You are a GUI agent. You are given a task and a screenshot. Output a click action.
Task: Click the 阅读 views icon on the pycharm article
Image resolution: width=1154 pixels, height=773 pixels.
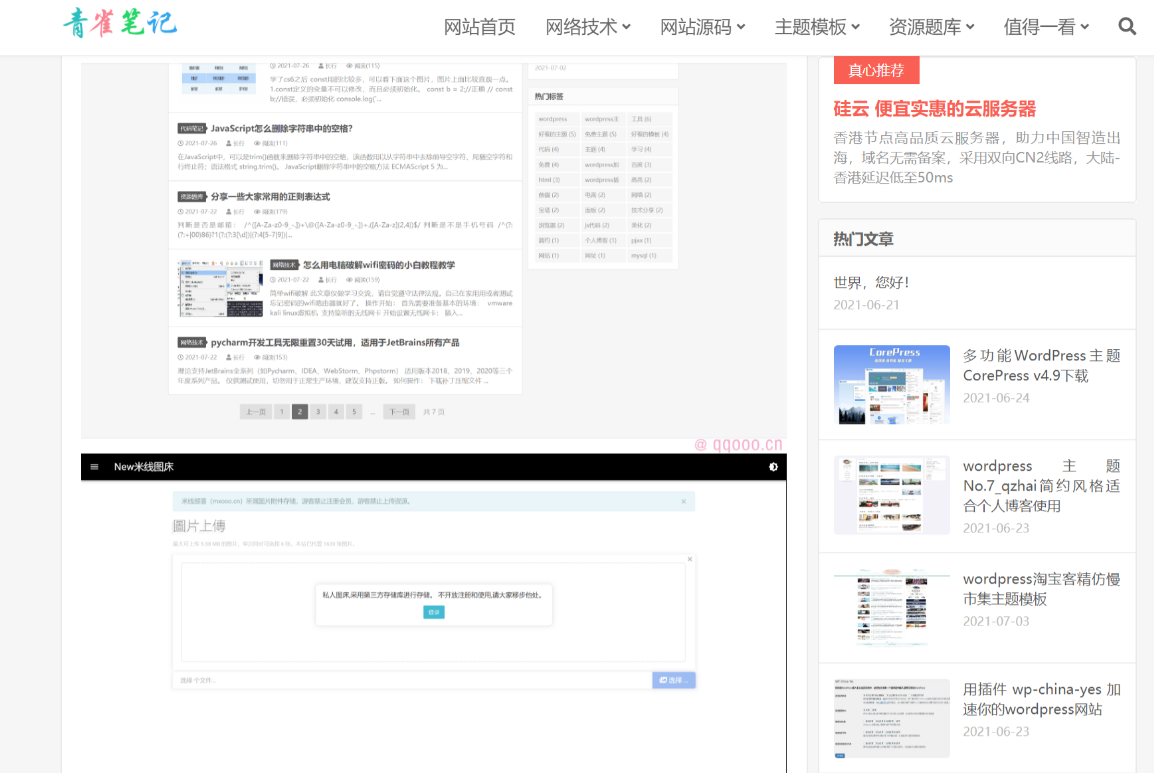(256, 356)
